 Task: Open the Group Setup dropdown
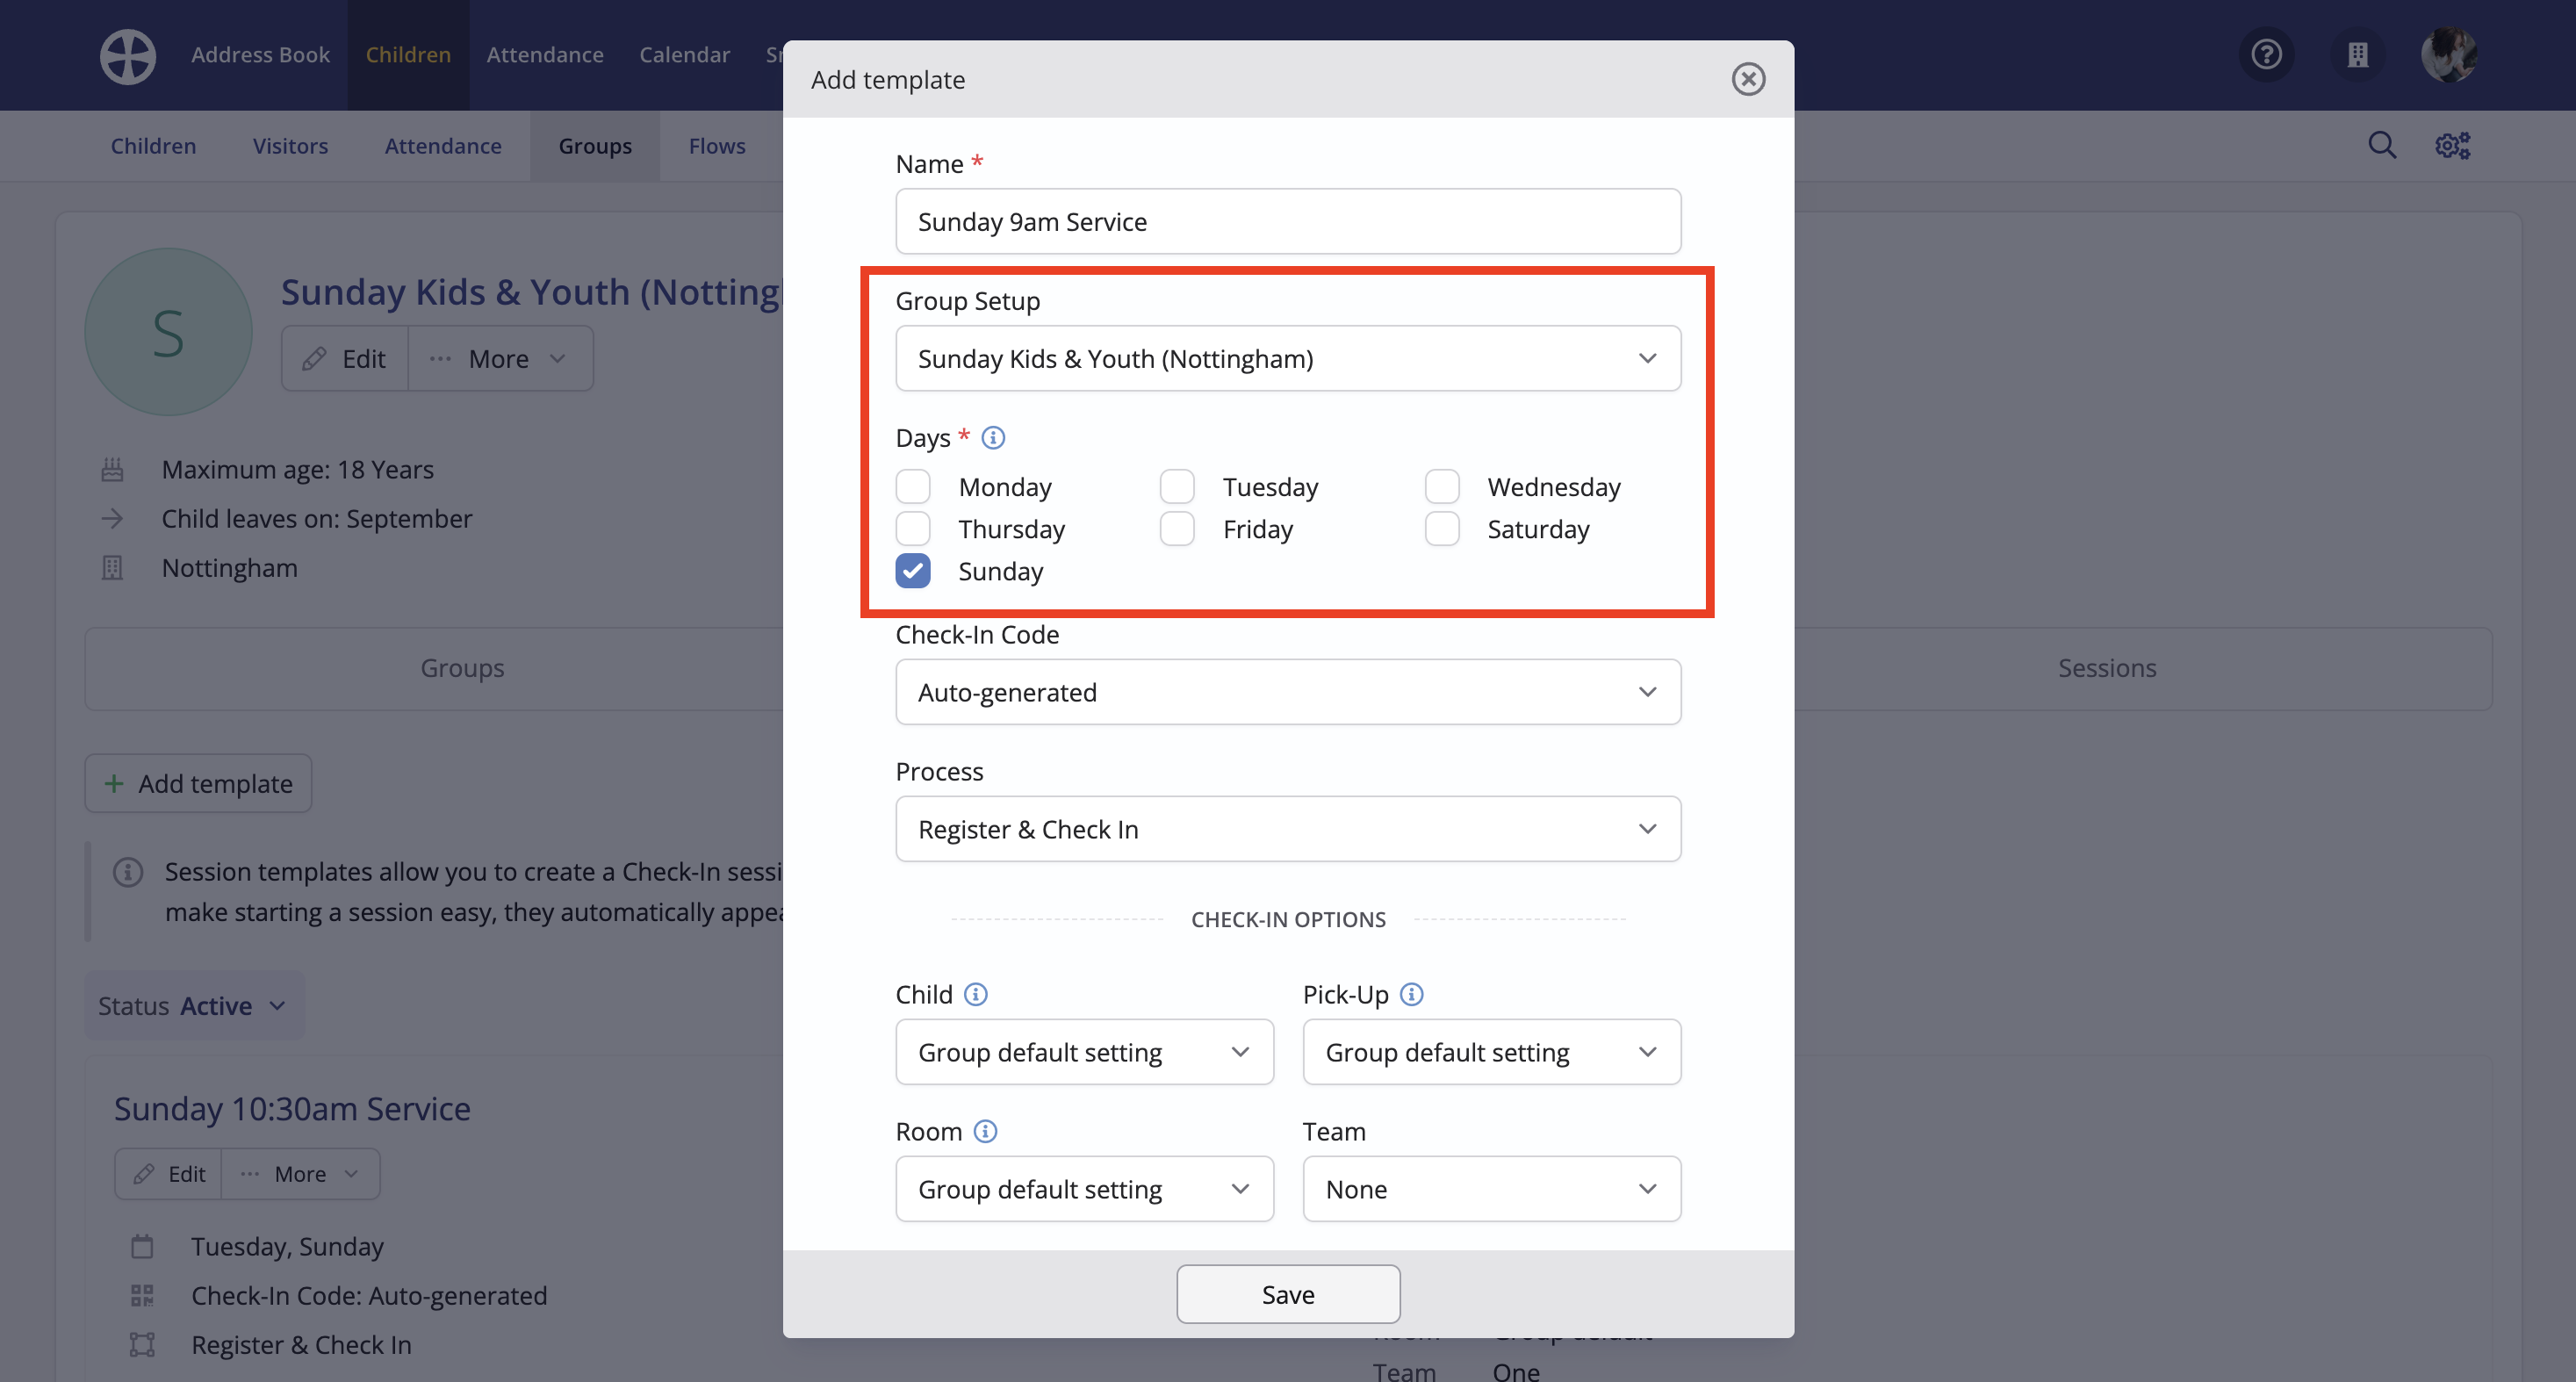tap(1287, 358)
